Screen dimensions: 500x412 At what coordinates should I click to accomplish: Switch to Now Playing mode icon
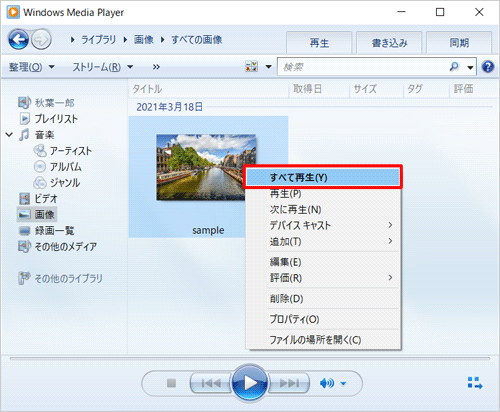475,383
